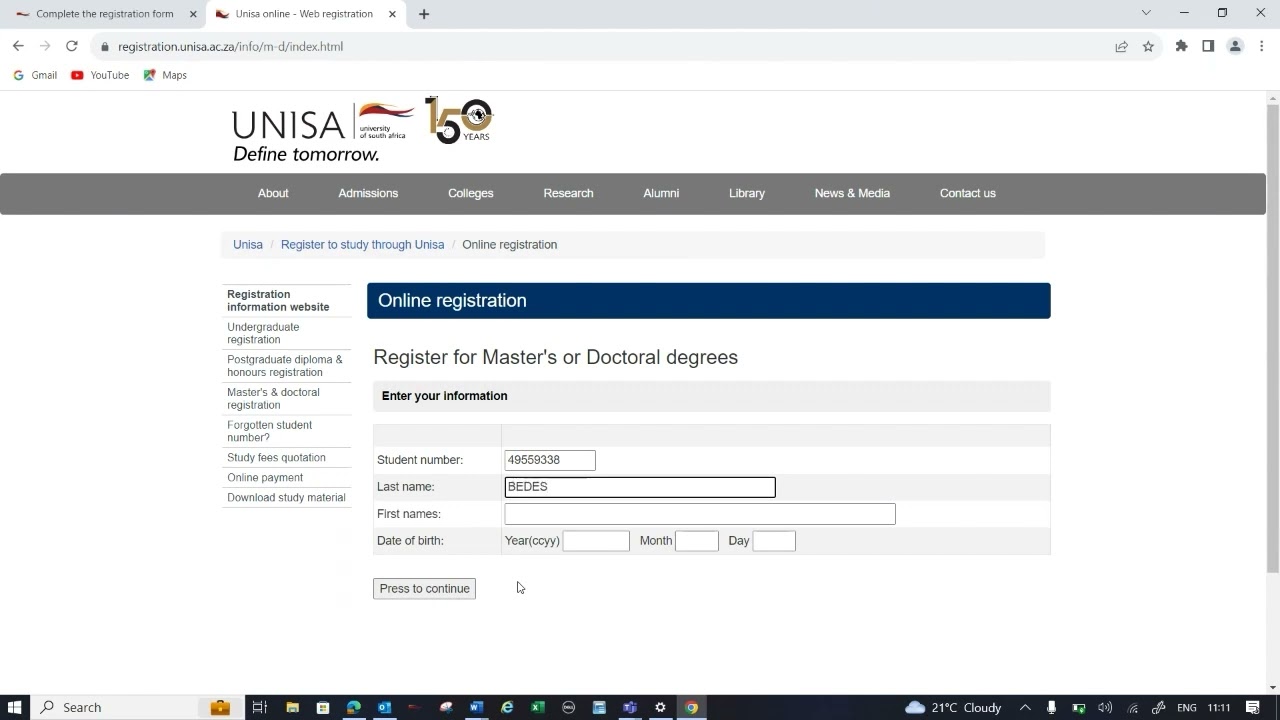Click the Share page icon in address bar
The image size is (1280, 720).
[1122, 46]
